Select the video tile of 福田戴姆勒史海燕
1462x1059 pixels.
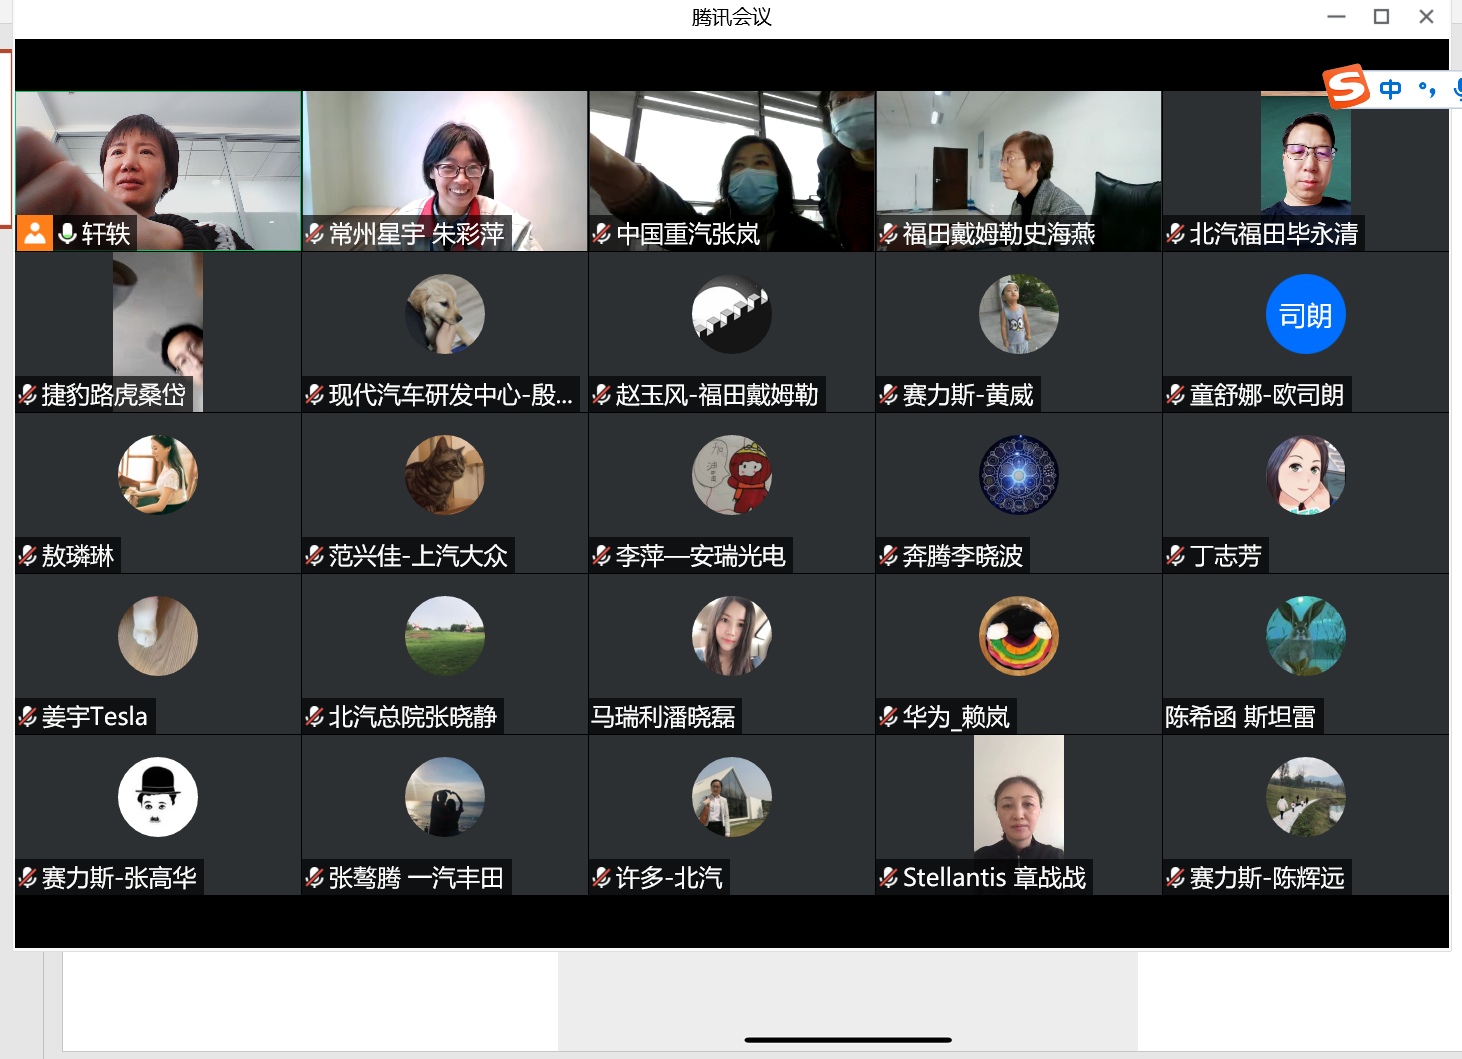(x=1018, y=160)
